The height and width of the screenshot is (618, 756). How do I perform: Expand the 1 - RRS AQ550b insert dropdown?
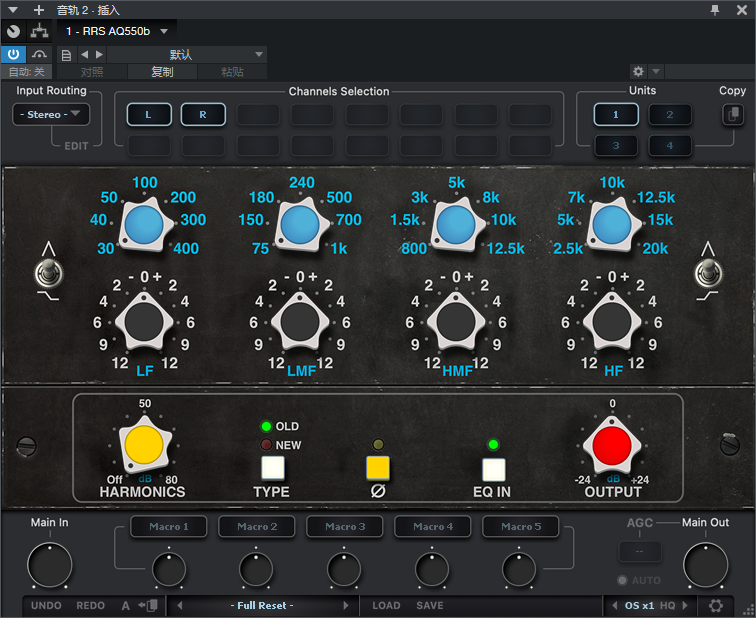(x=164, y=31)
